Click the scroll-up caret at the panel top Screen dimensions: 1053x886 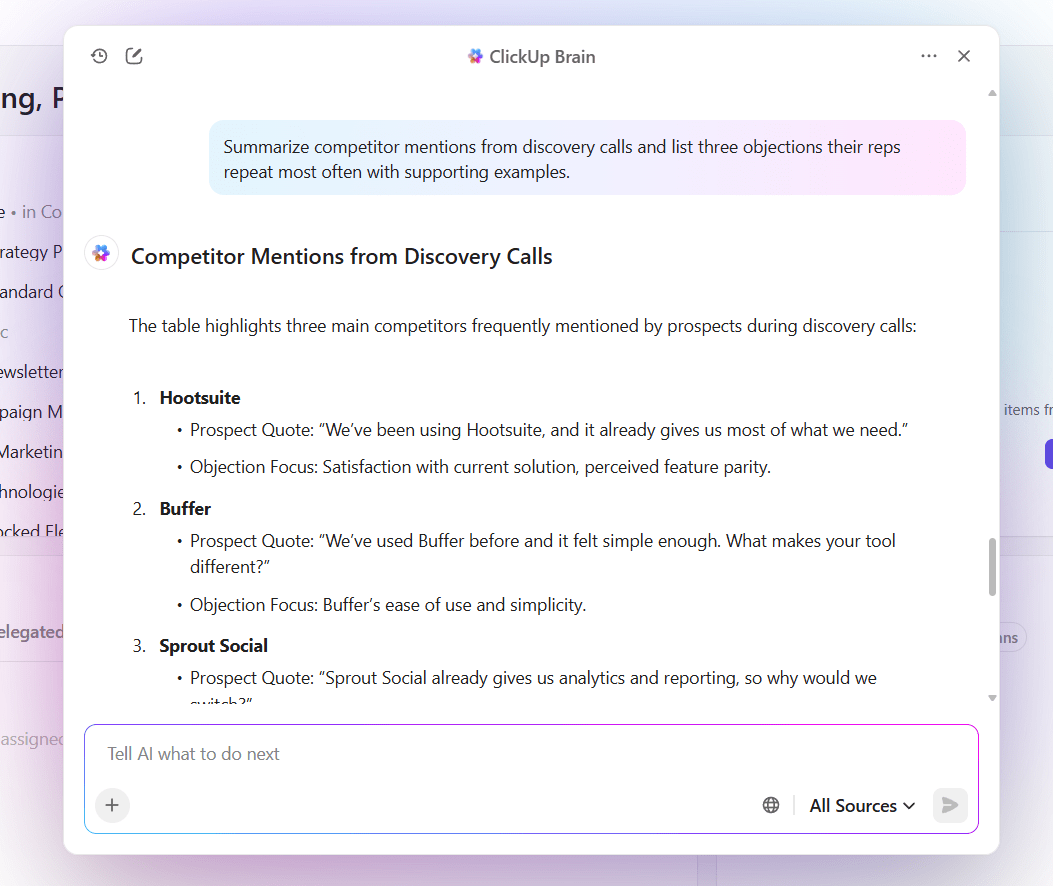[991, 92]
